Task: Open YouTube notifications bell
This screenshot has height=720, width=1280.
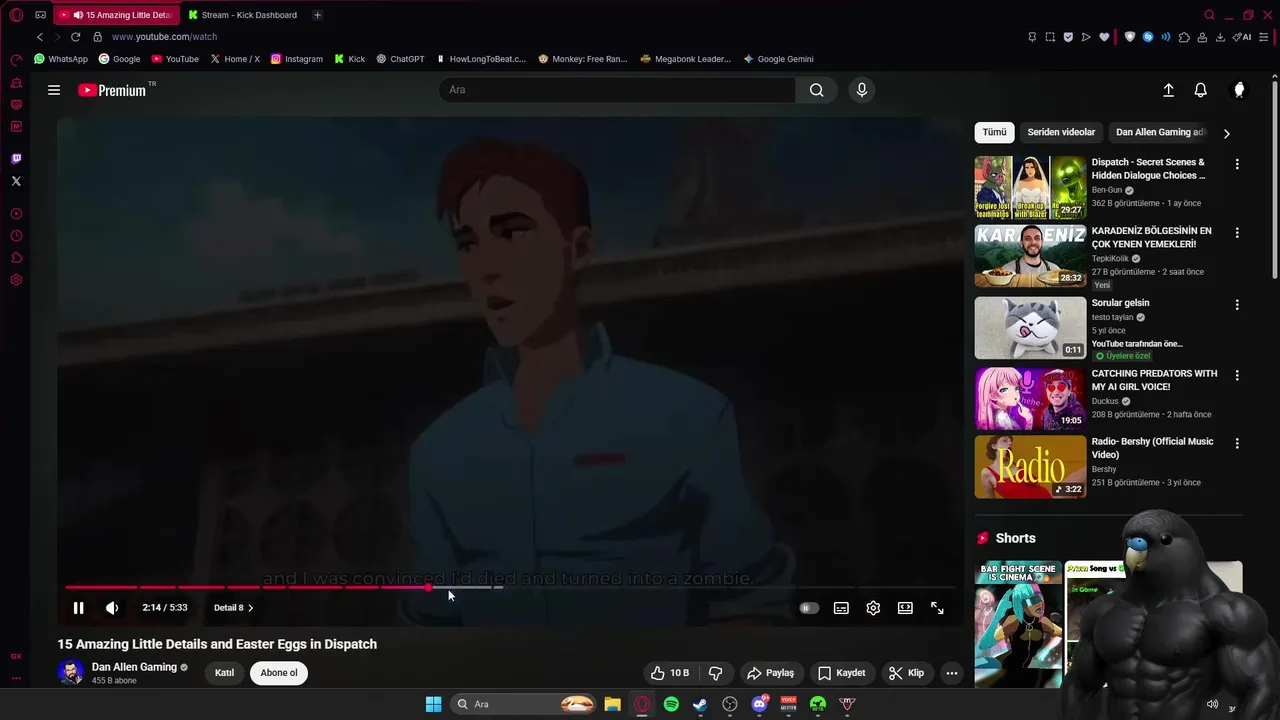Action: coord(1201,90)
